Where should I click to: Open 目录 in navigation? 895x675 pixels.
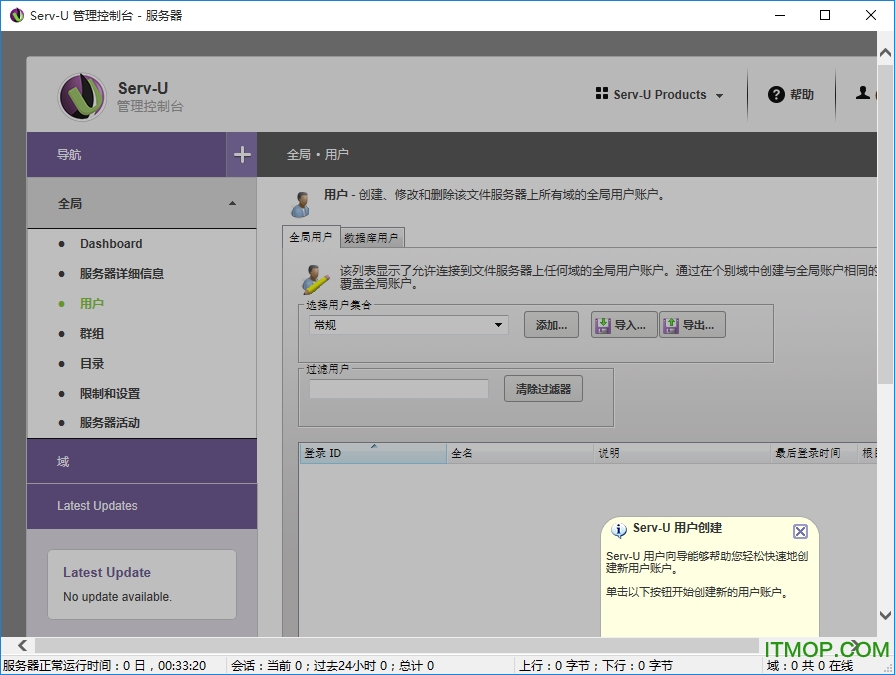tap(92, 363)
